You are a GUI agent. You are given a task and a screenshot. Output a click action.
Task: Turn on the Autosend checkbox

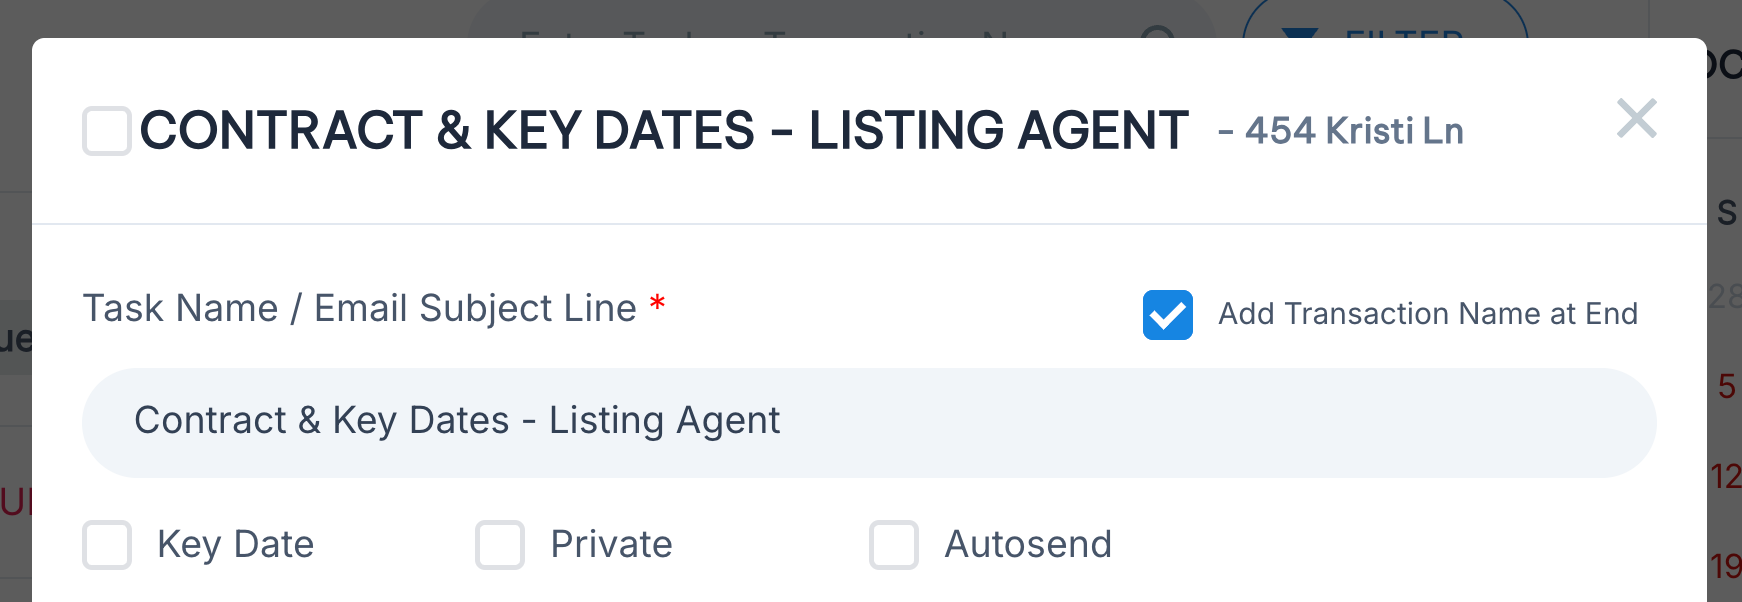(x=894, y=545)
